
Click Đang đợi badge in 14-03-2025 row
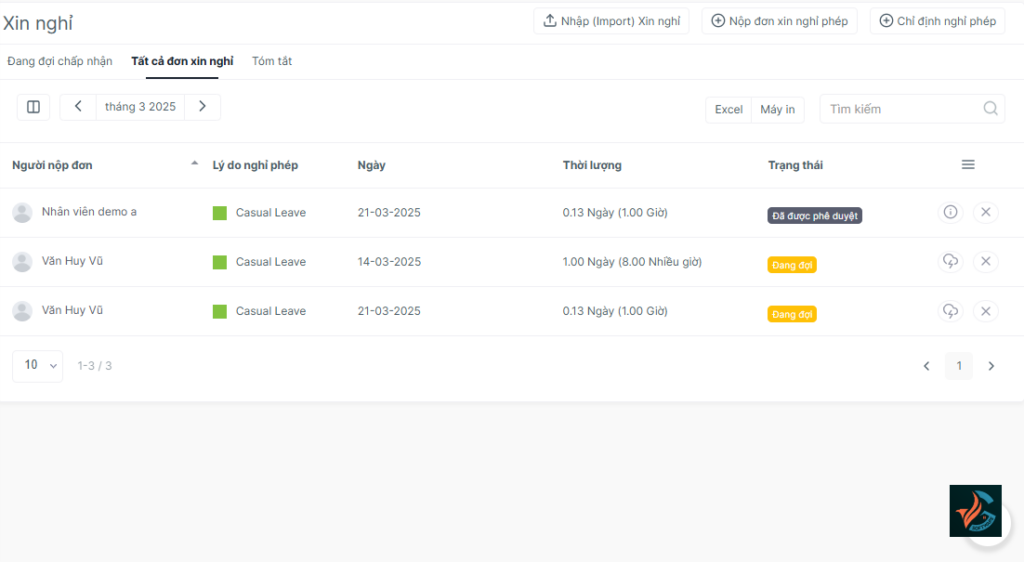coord(792,265)
